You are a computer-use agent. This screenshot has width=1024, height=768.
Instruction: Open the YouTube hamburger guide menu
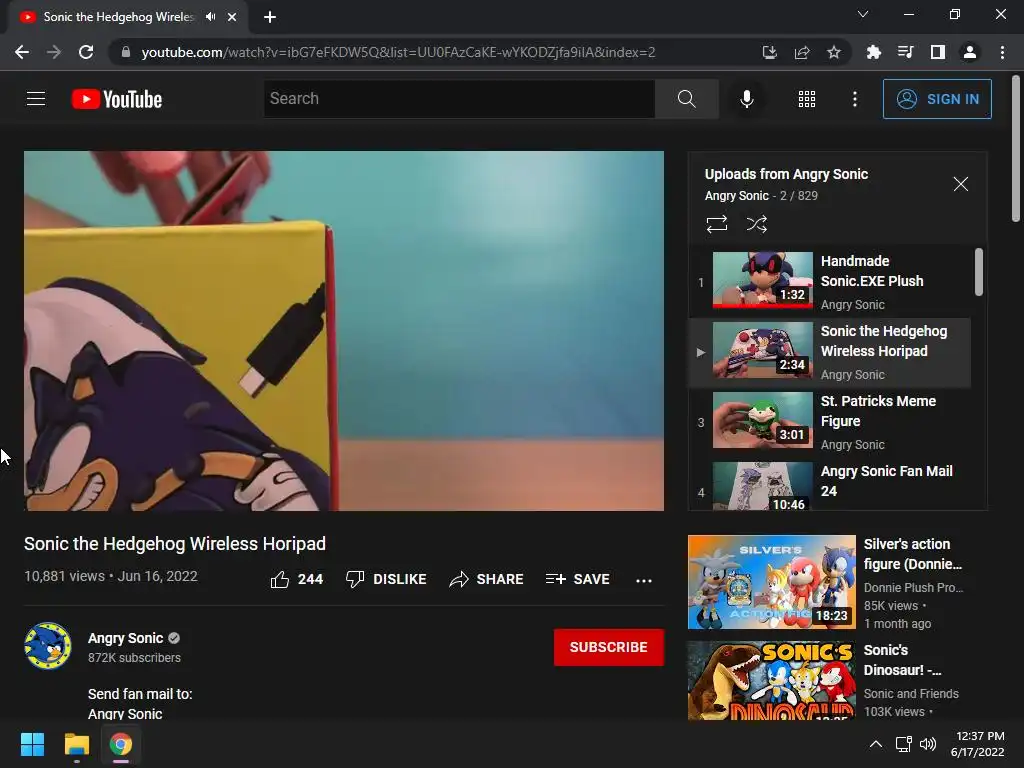(36, 99)
